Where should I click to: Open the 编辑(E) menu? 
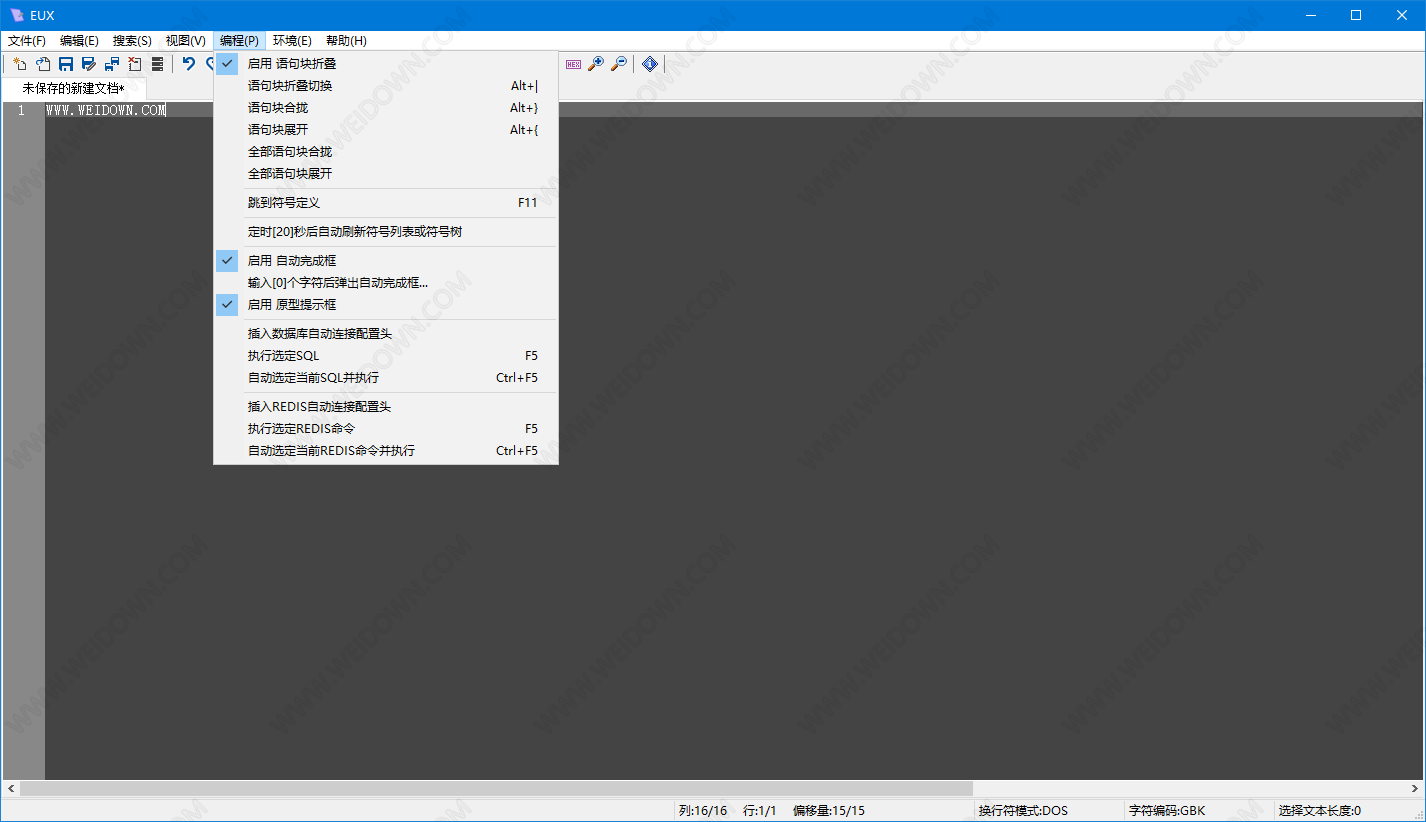pyautogui.click(x=79, y=41)
